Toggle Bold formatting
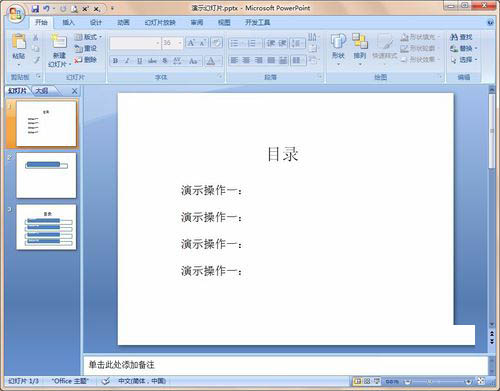The width and height of the screenshot is (500, 391). (x=115, y=61)
